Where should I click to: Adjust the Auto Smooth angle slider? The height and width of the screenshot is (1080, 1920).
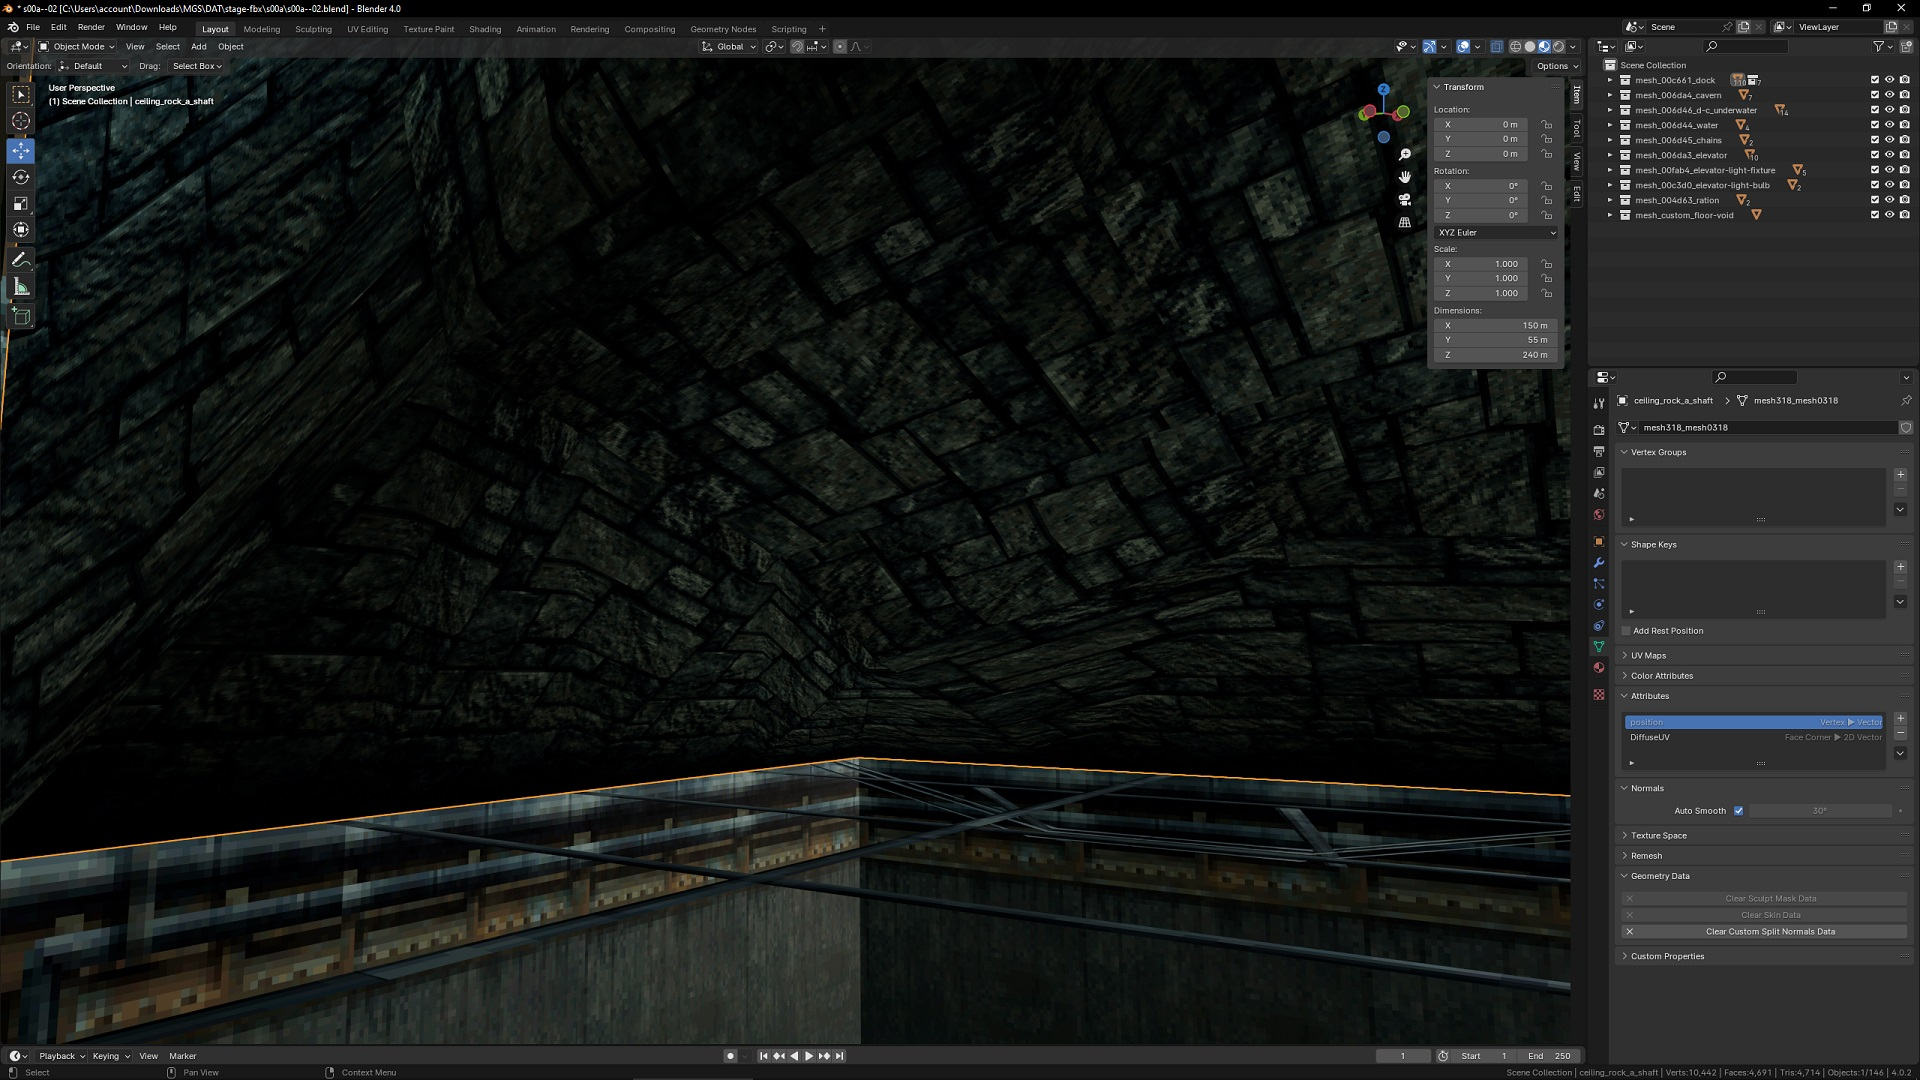click(x=1820, y=811)
